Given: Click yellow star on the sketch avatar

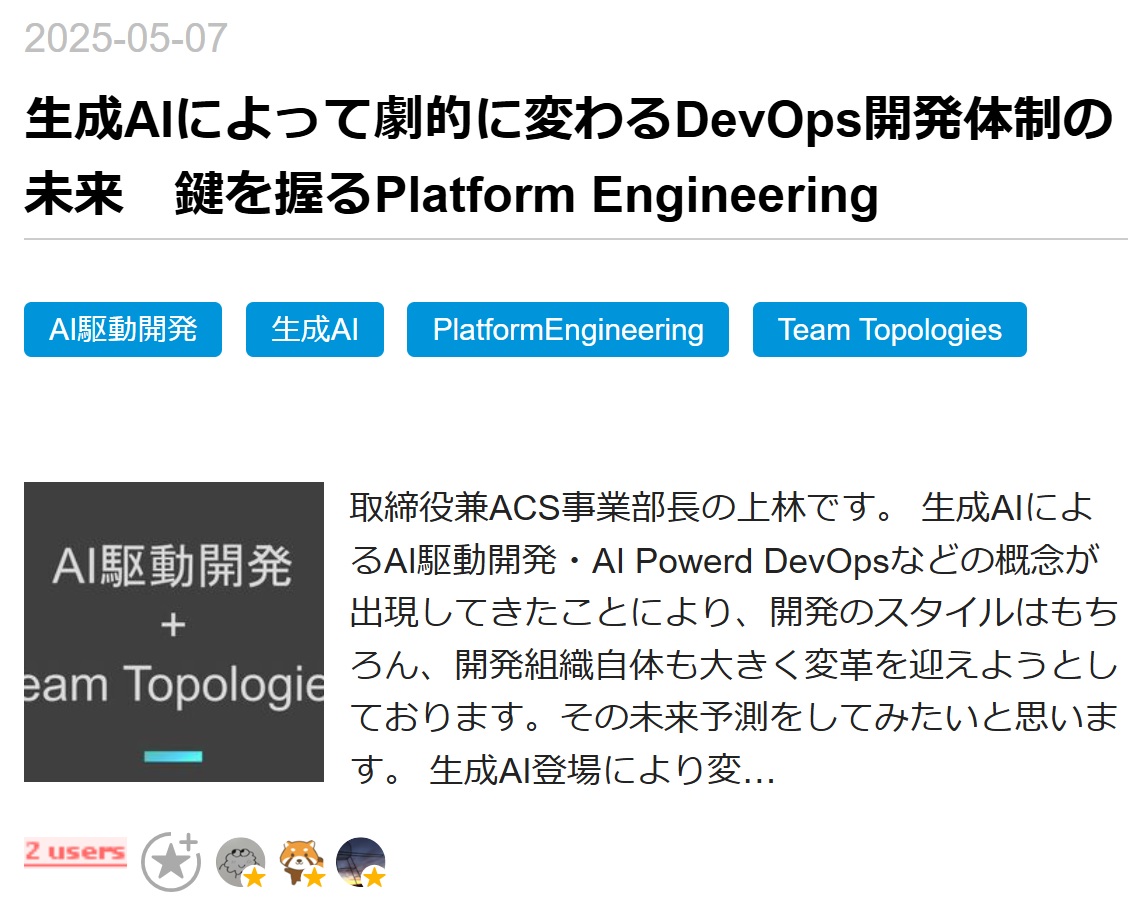Looking at the screenshot, I should [x=254, y=877].
